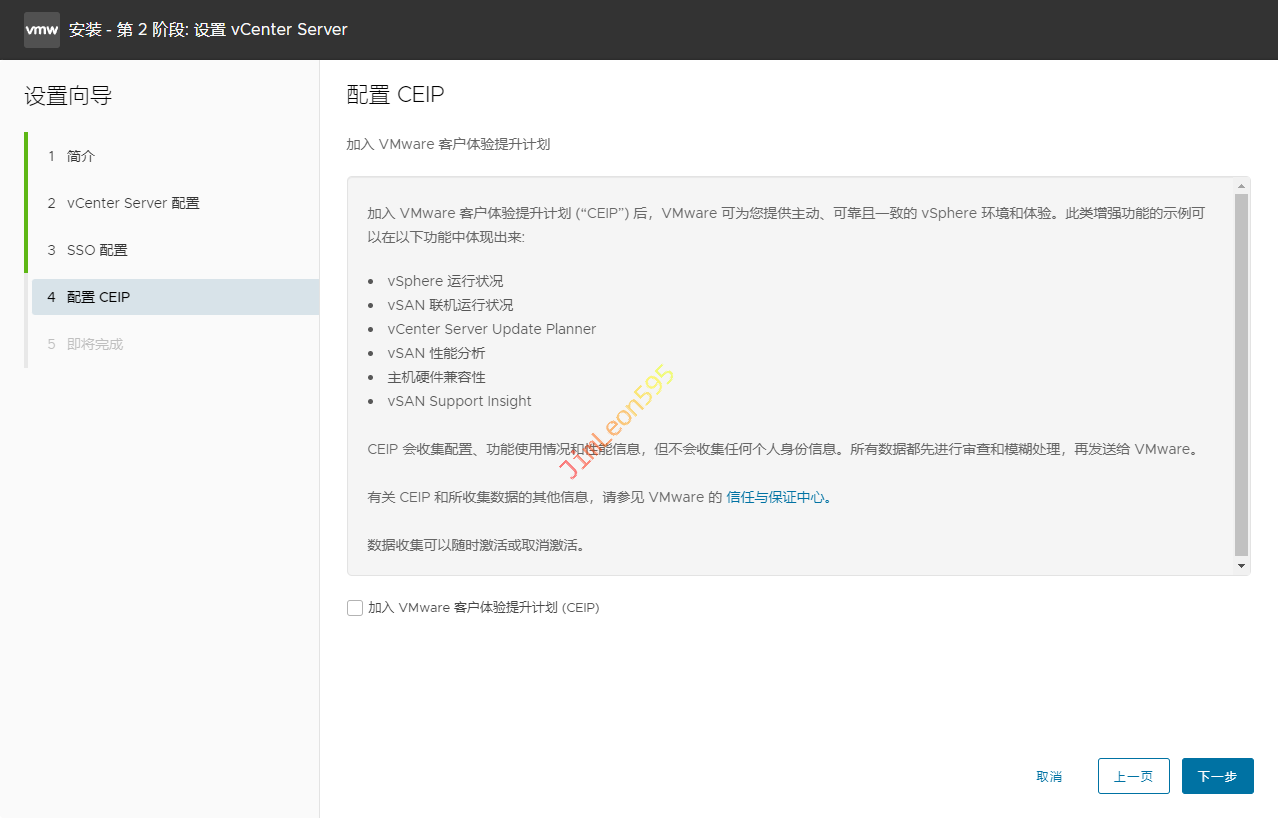This screenshot has width=1278, height=818.
Task: Select the current step 4 配置 CEIP
Action: coord(98,297)
